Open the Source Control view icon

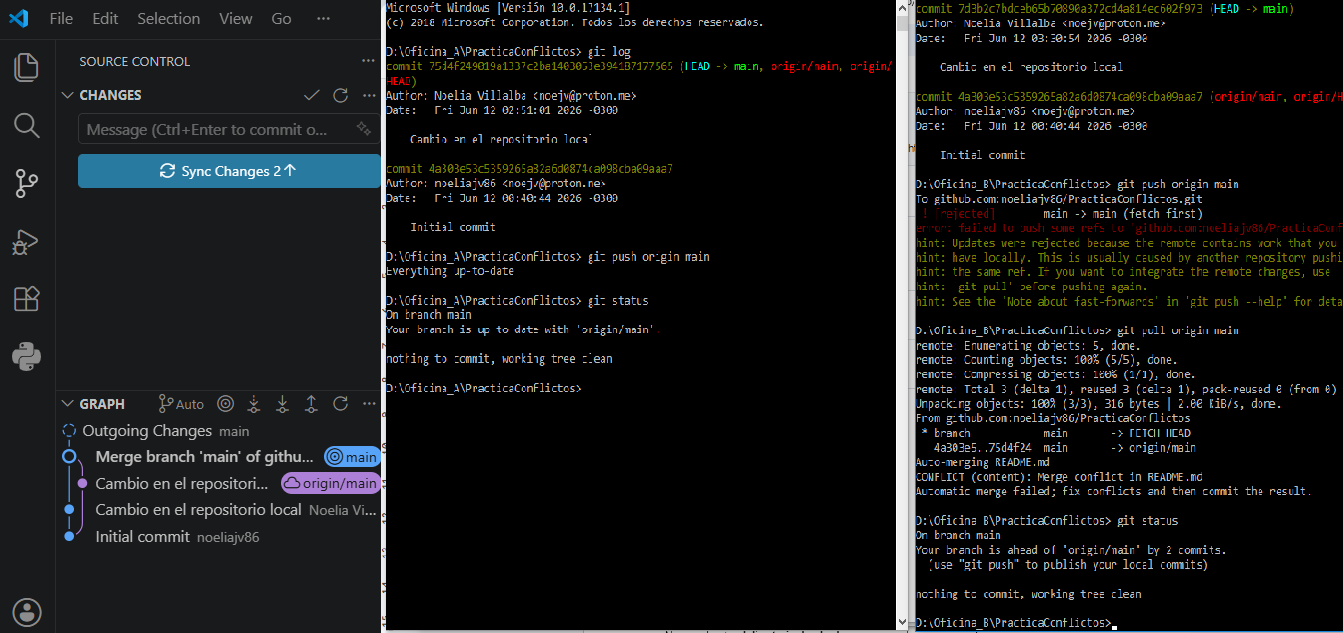pos(27,183)
